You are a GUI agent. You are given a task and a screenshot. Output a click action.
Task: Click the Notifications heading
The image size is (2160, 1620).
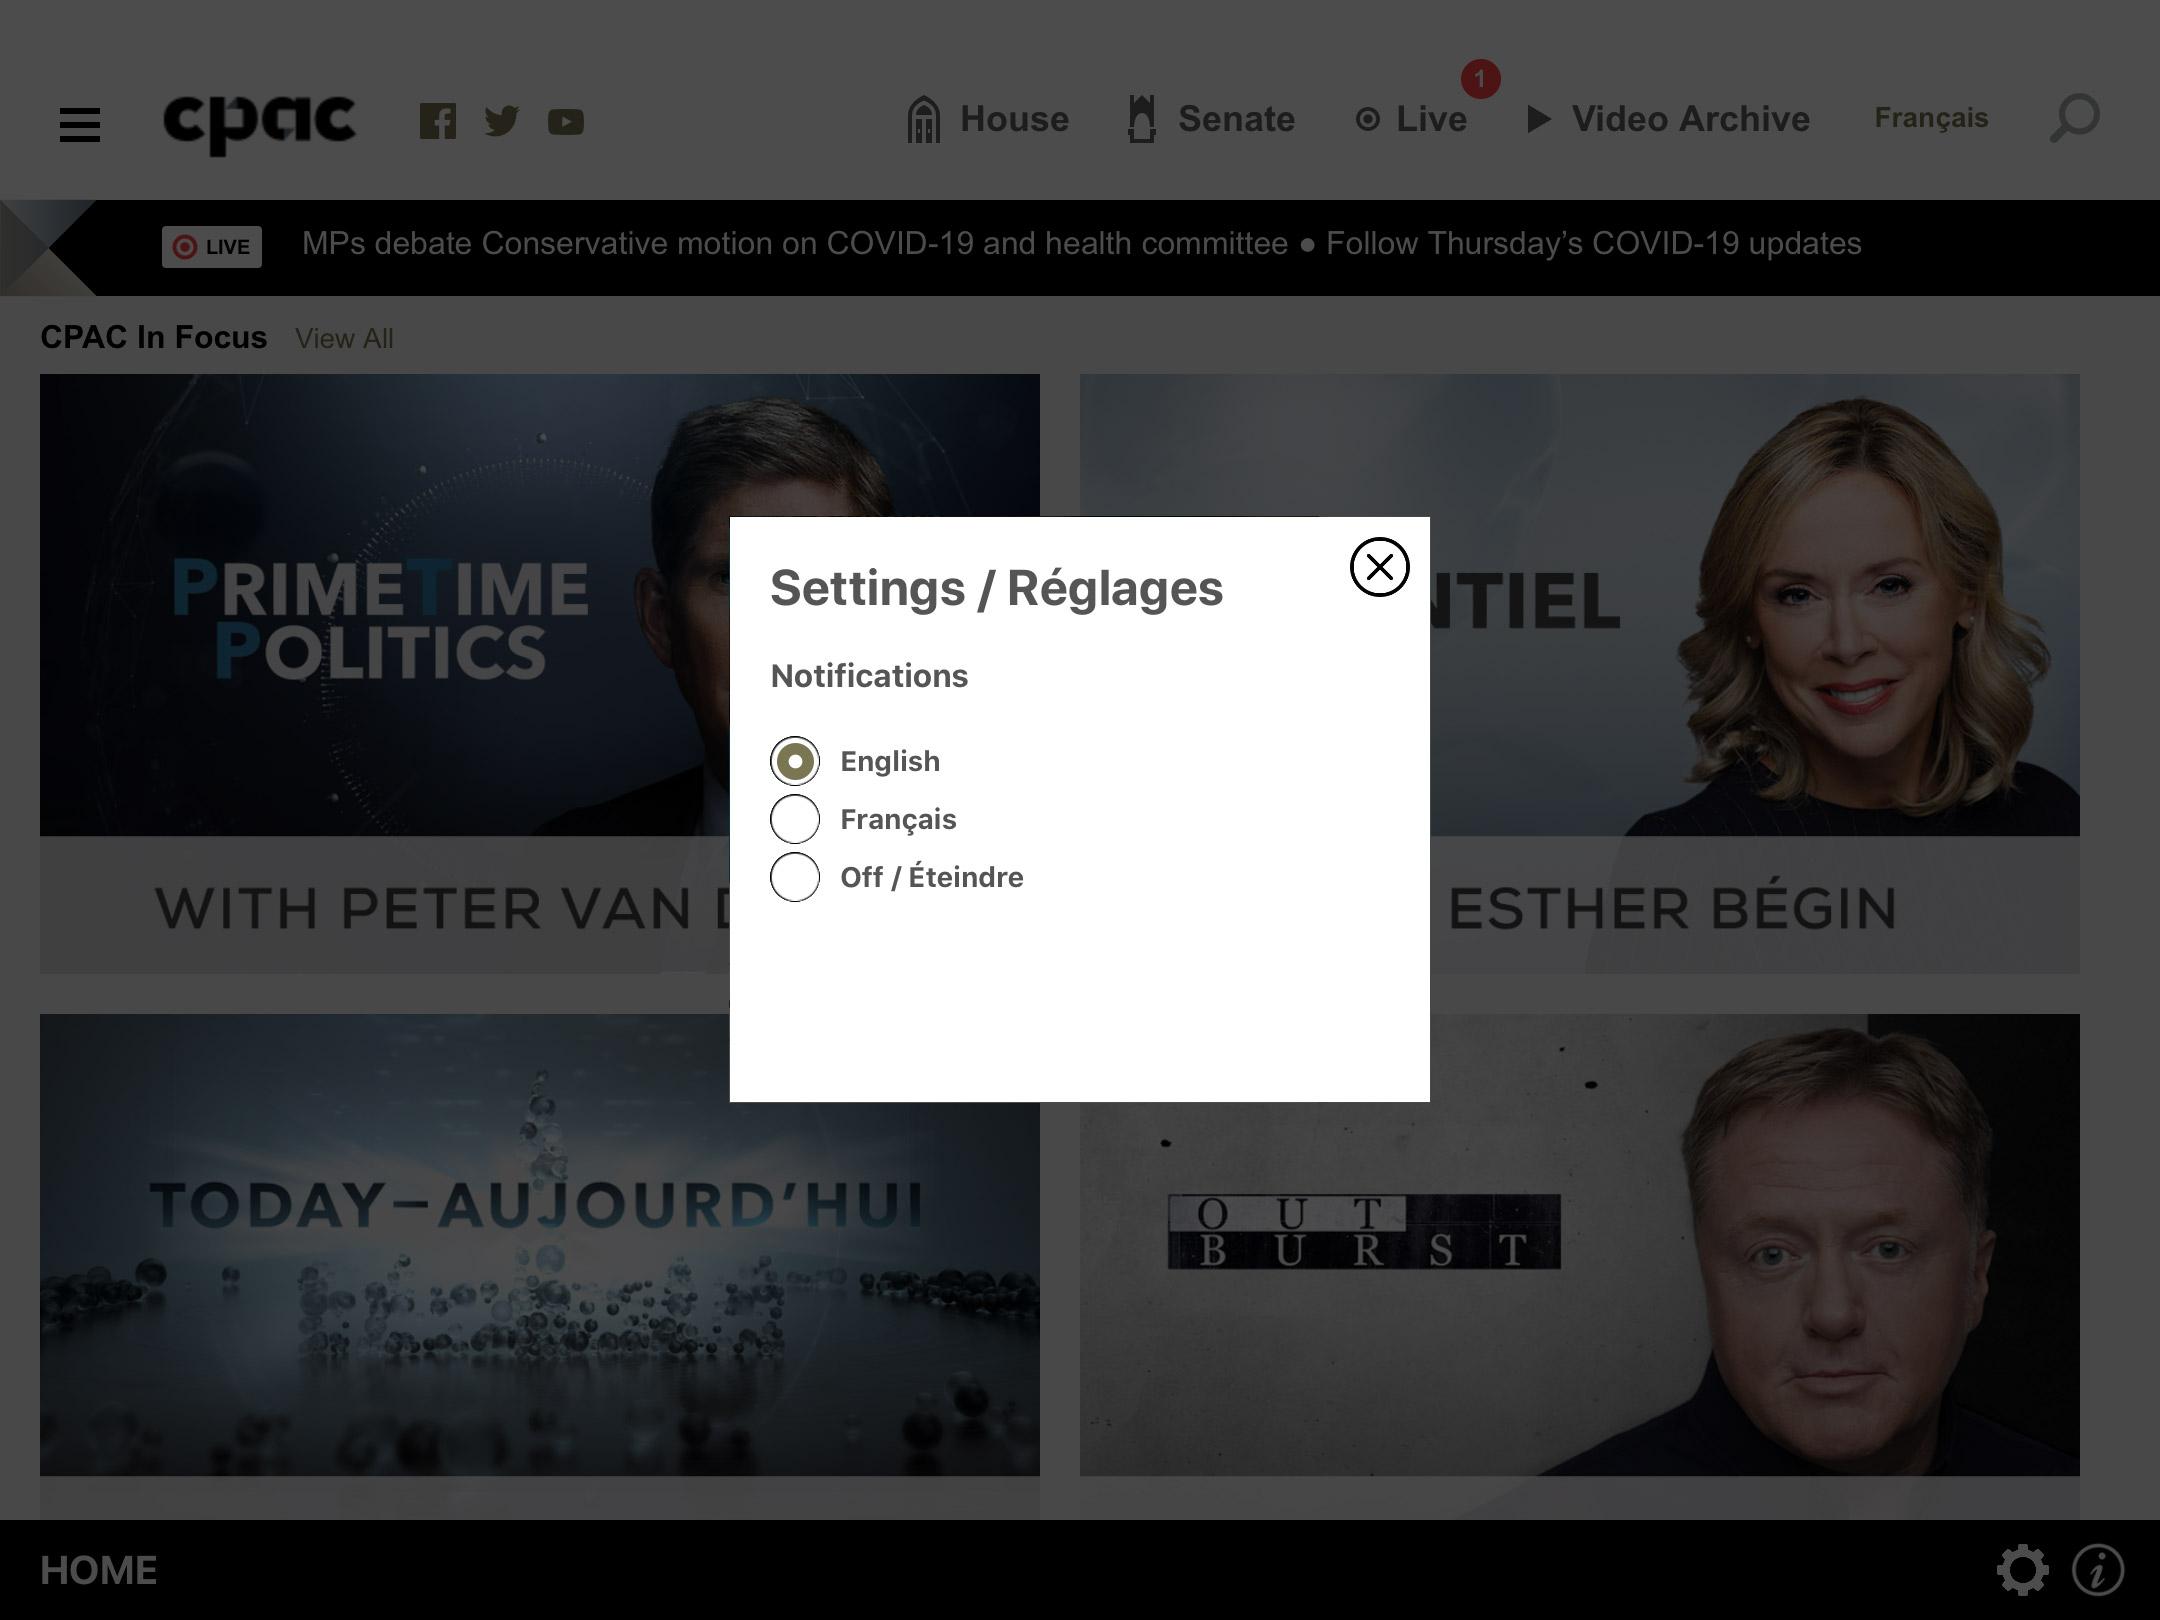tap(869, 676)
